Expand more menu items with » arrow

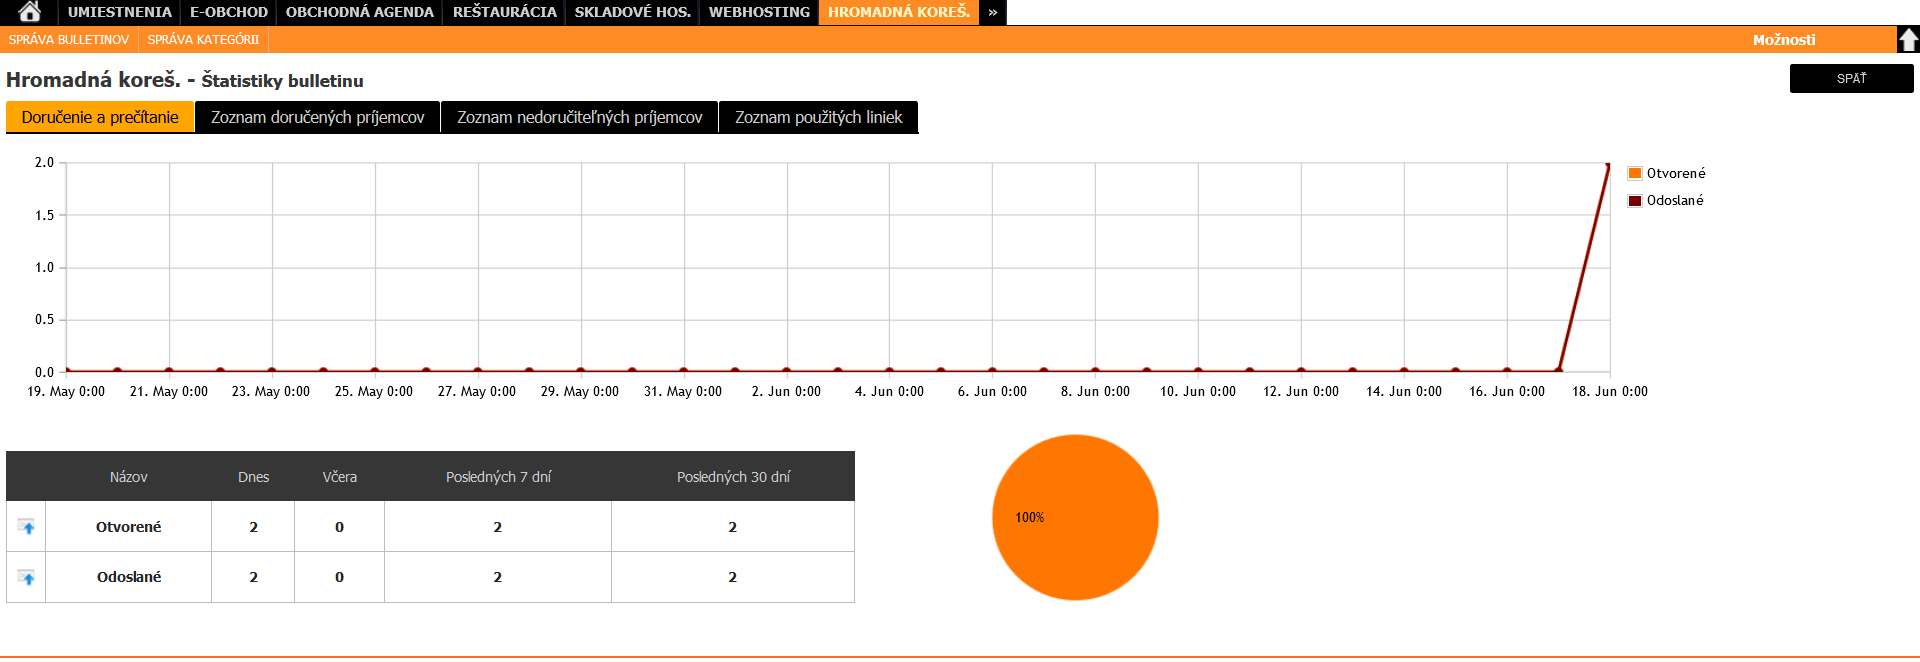click(x=992, y=12)
